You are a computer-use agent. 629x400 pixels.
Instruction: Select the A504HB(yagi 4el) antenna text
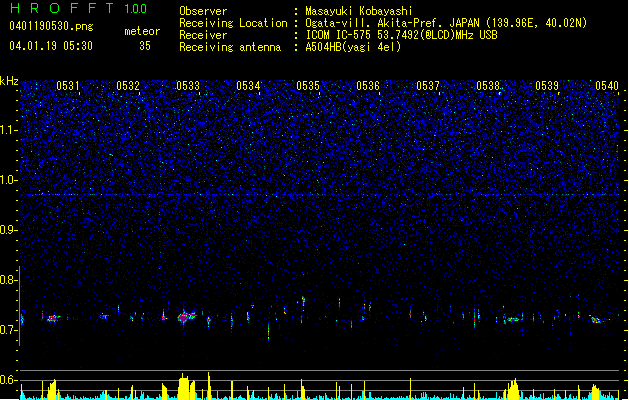[x=353, y=47]
